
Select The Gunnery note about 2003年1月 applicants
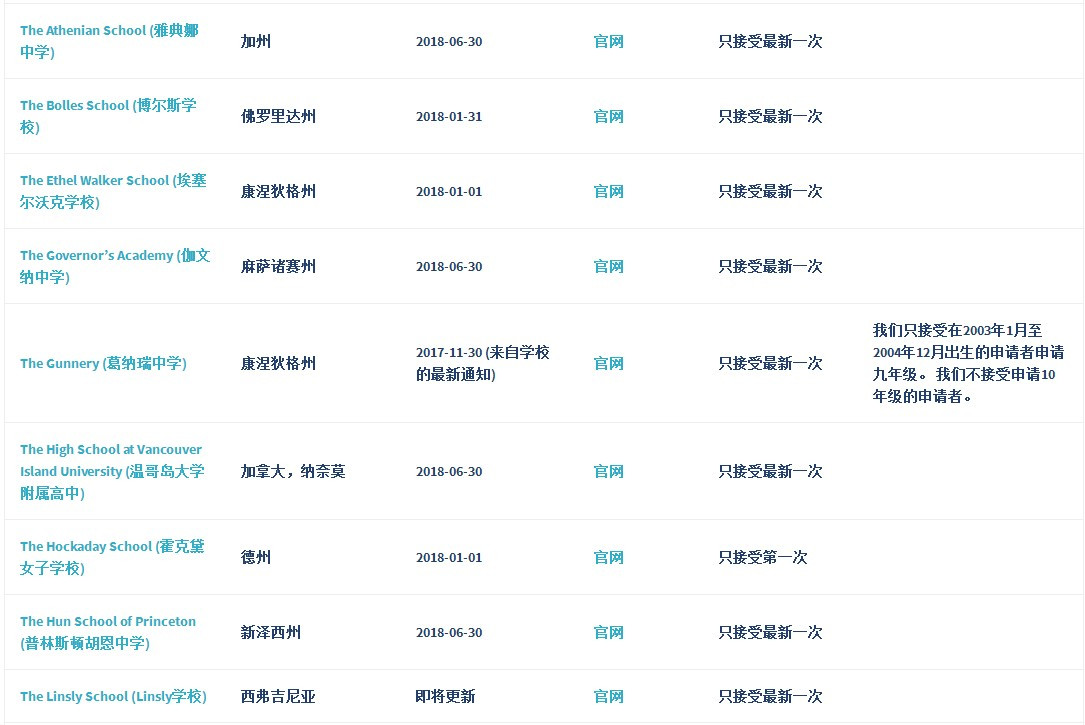[968, 363]
